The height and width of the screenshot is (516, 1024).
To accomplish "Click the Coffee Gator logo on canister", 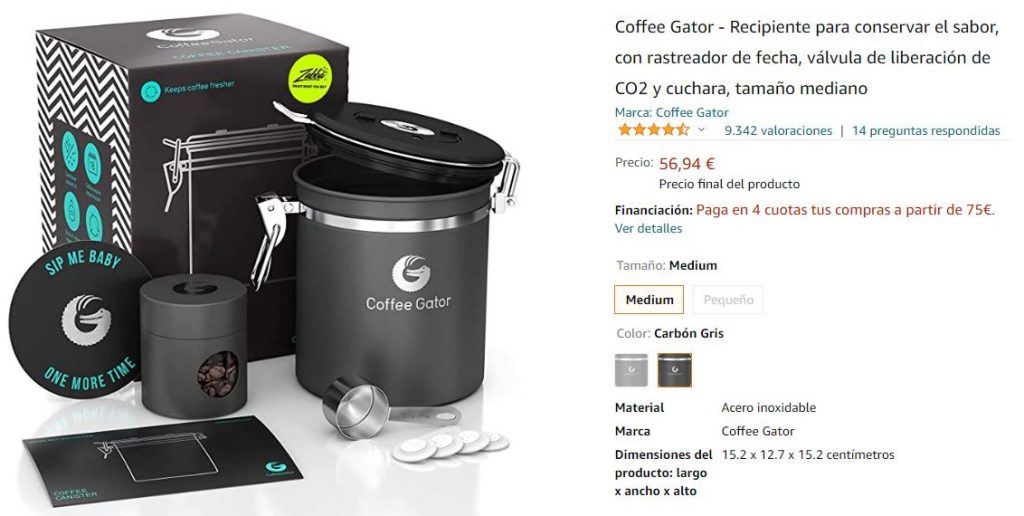I will [409, 283].
